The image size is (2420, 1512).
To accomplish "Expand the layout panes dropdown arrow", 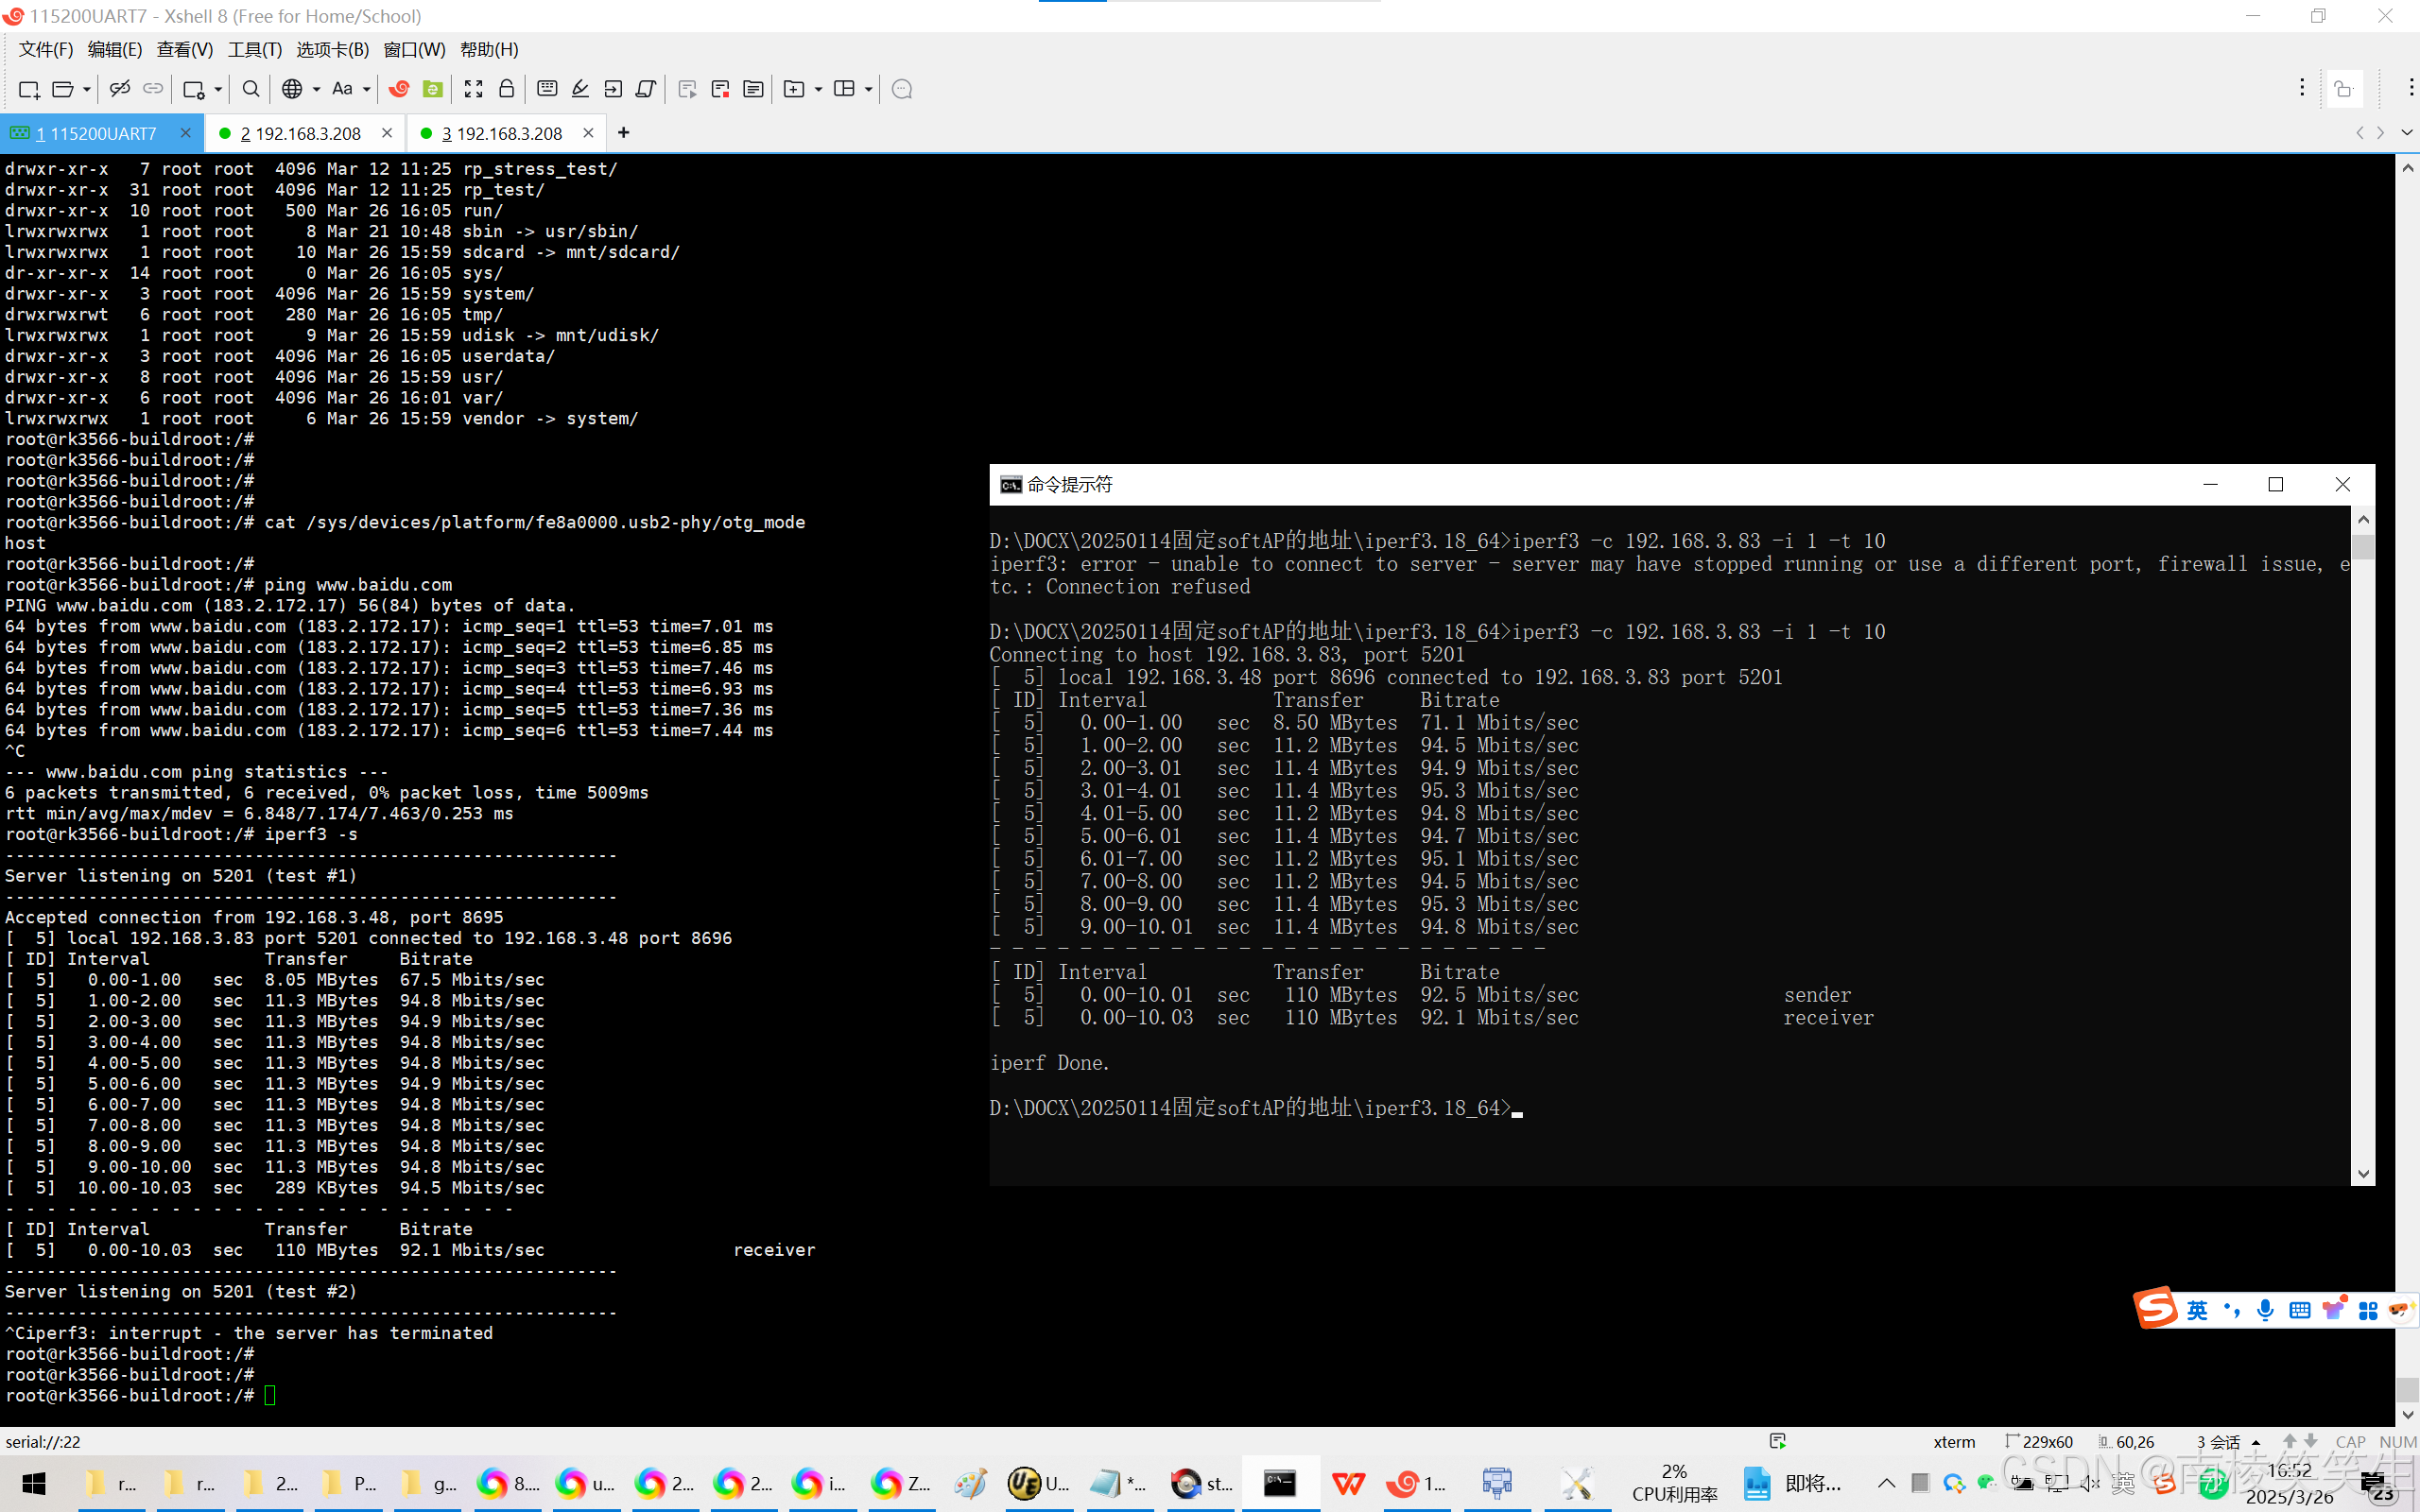I will (868, 89).
